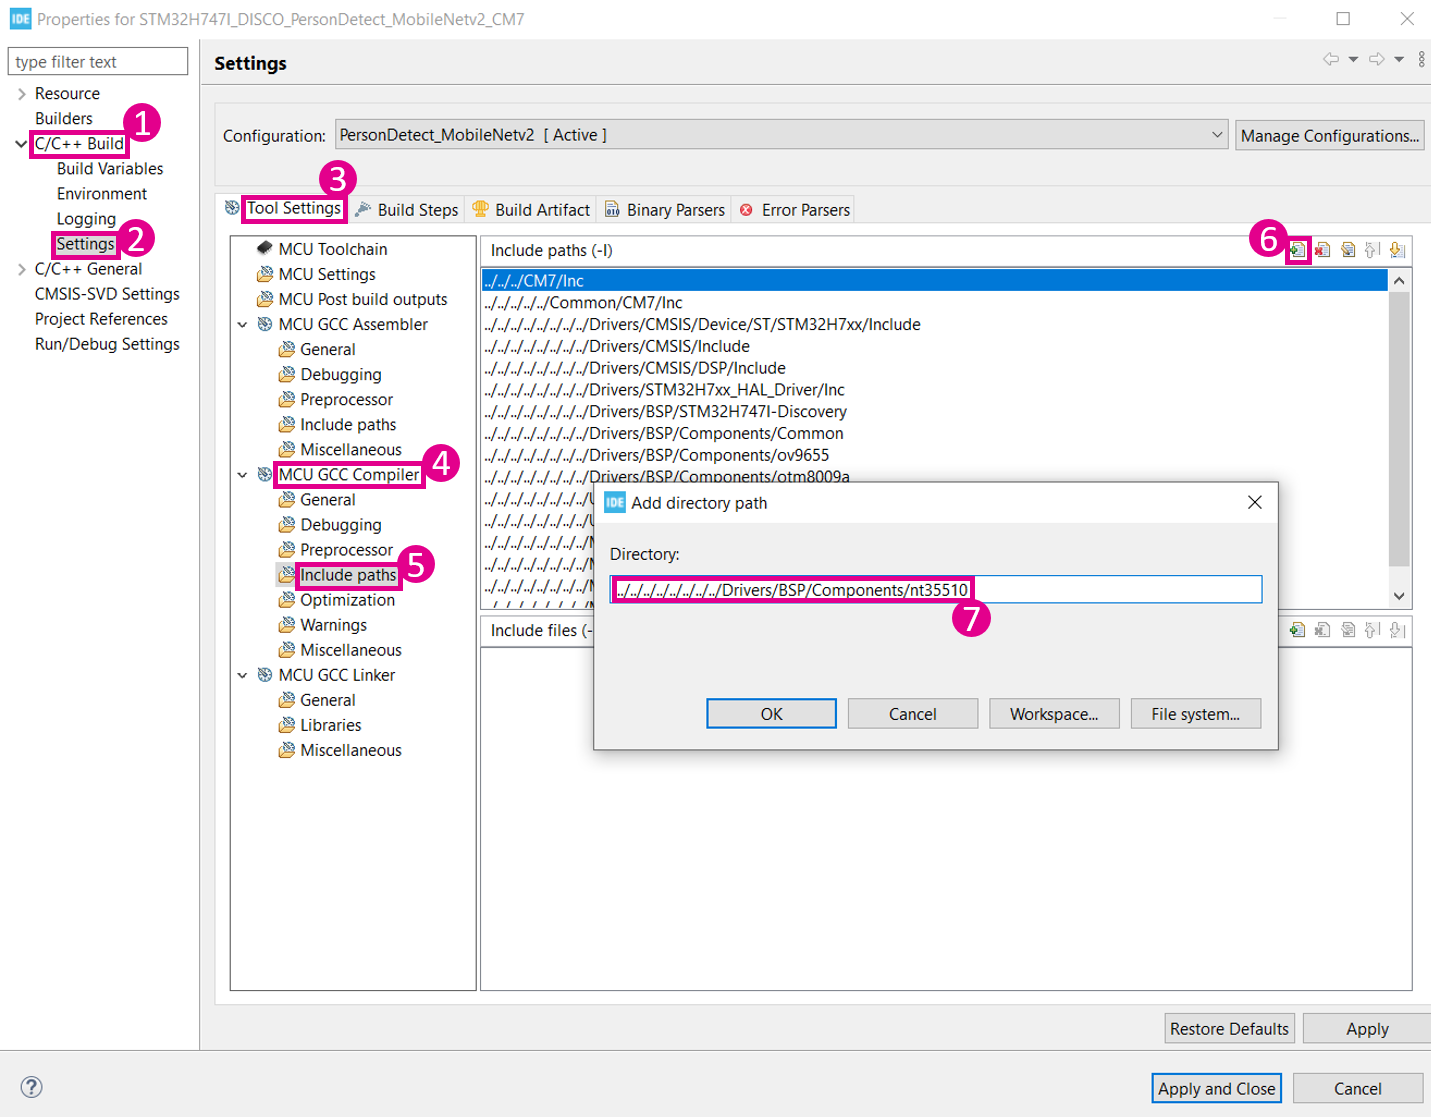The height and width of the screenshot is (1117, 1431).
Task: Switch to the Error Parsers tab
Action: [795, 210]
